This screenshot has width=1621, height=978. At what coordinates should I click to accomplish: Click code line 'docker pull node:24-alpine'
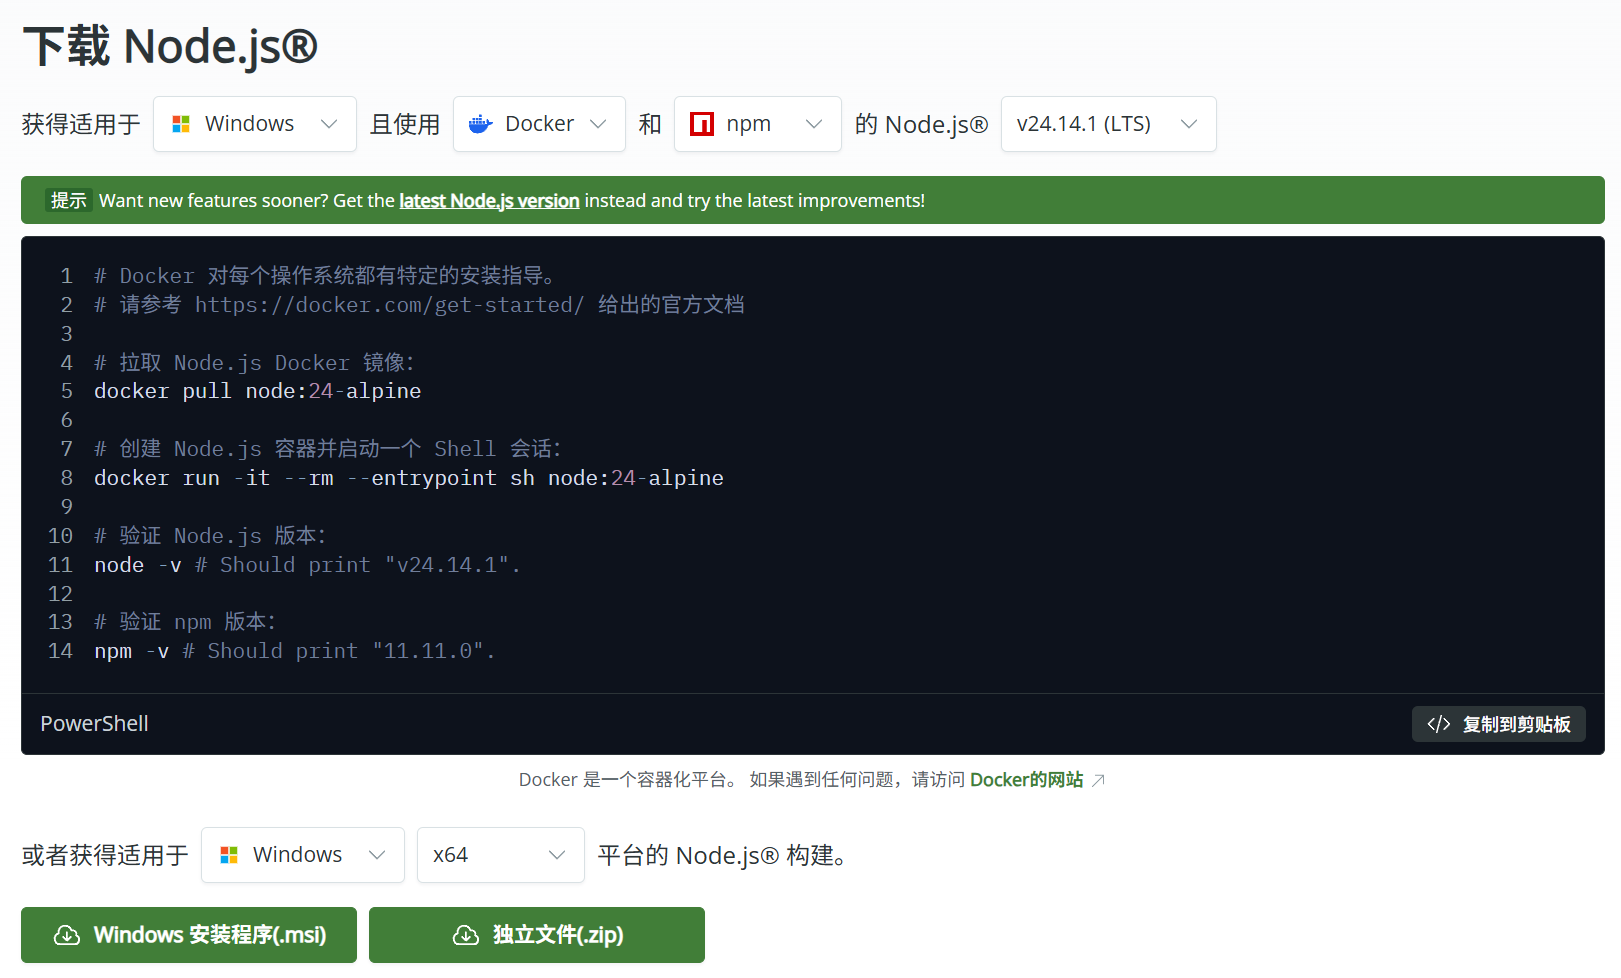click(x=258, y=391)
